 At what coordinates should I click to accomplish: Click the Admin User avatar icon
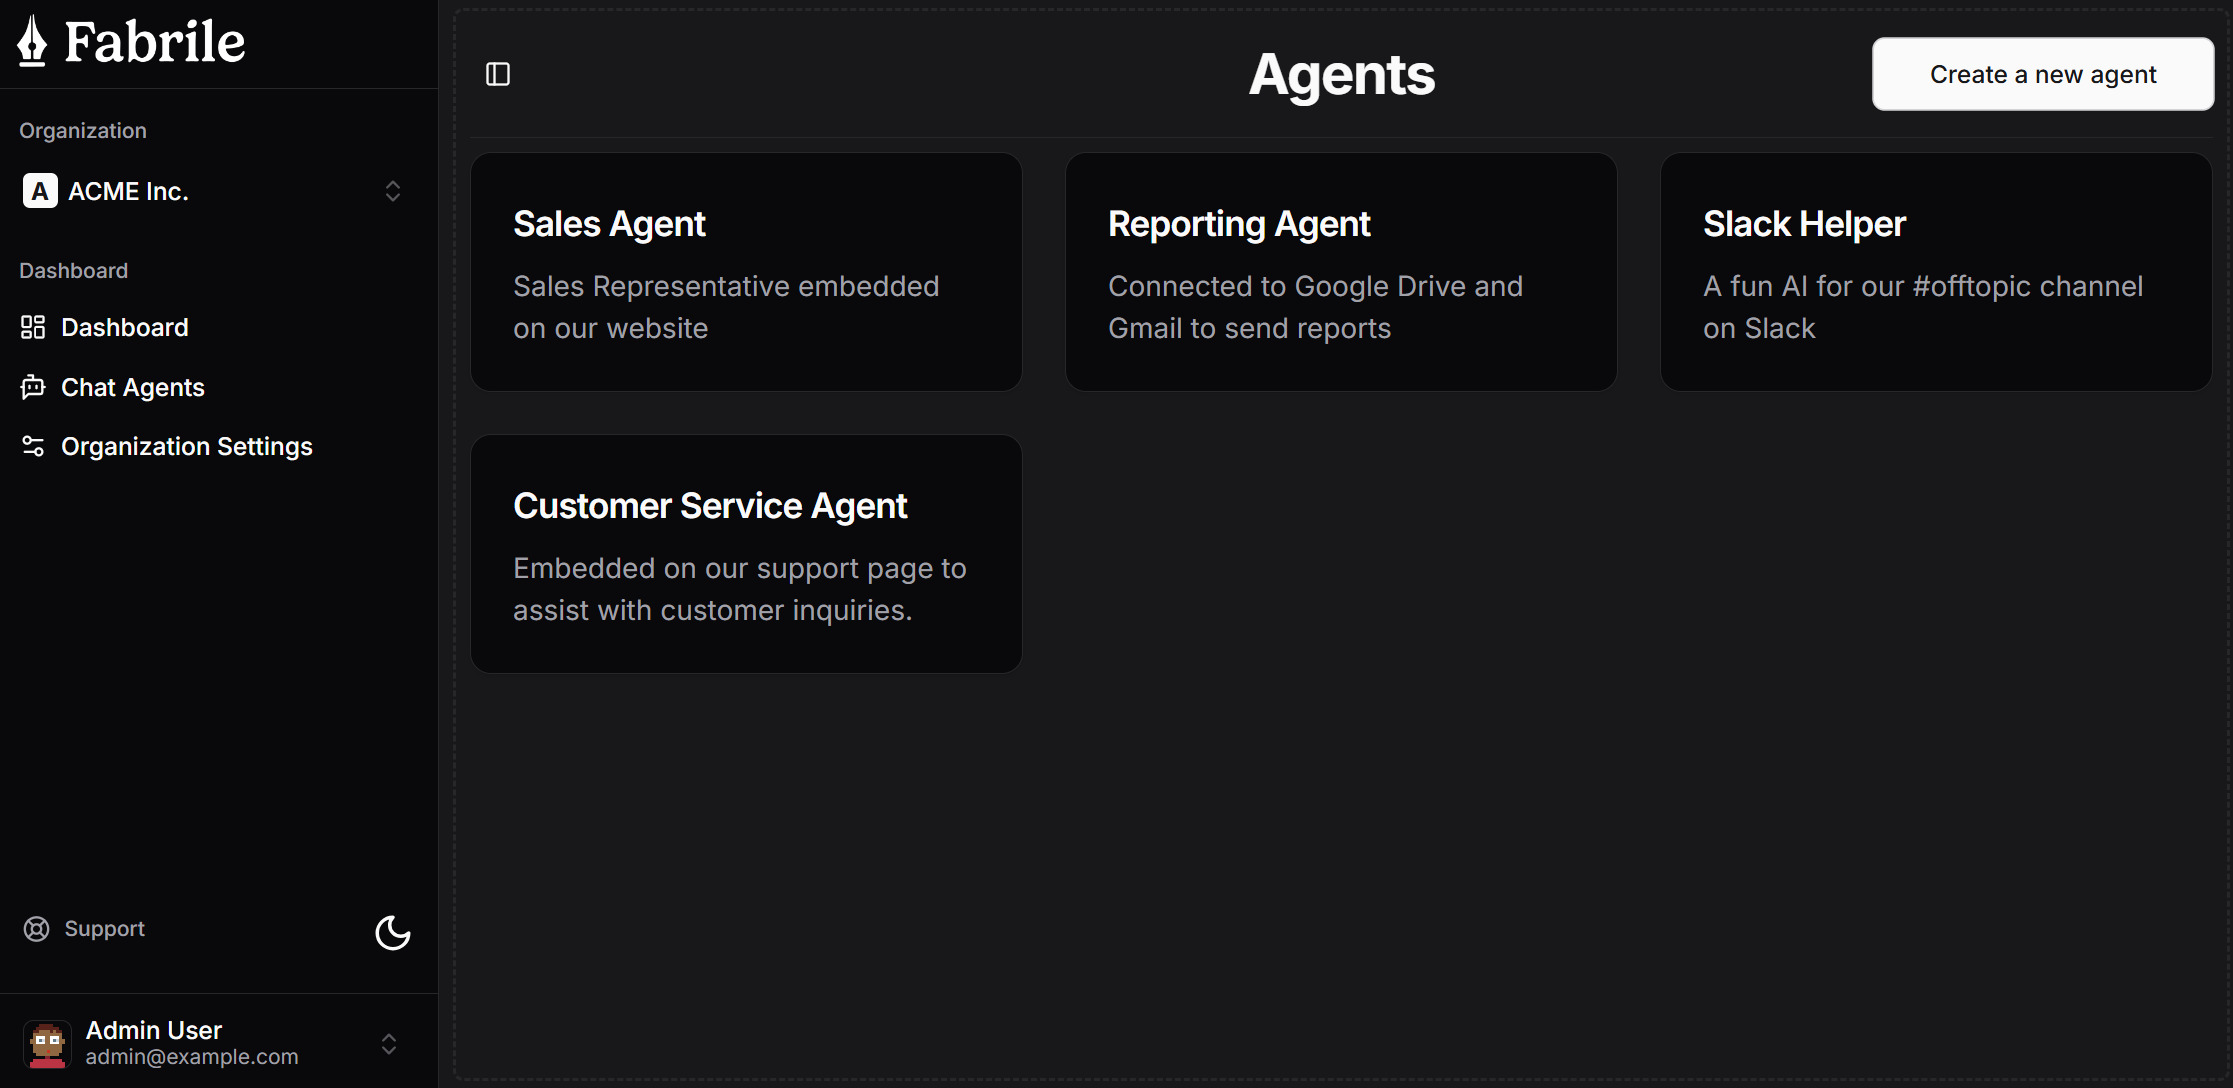pyautogui.click(x=47, y=1042)
